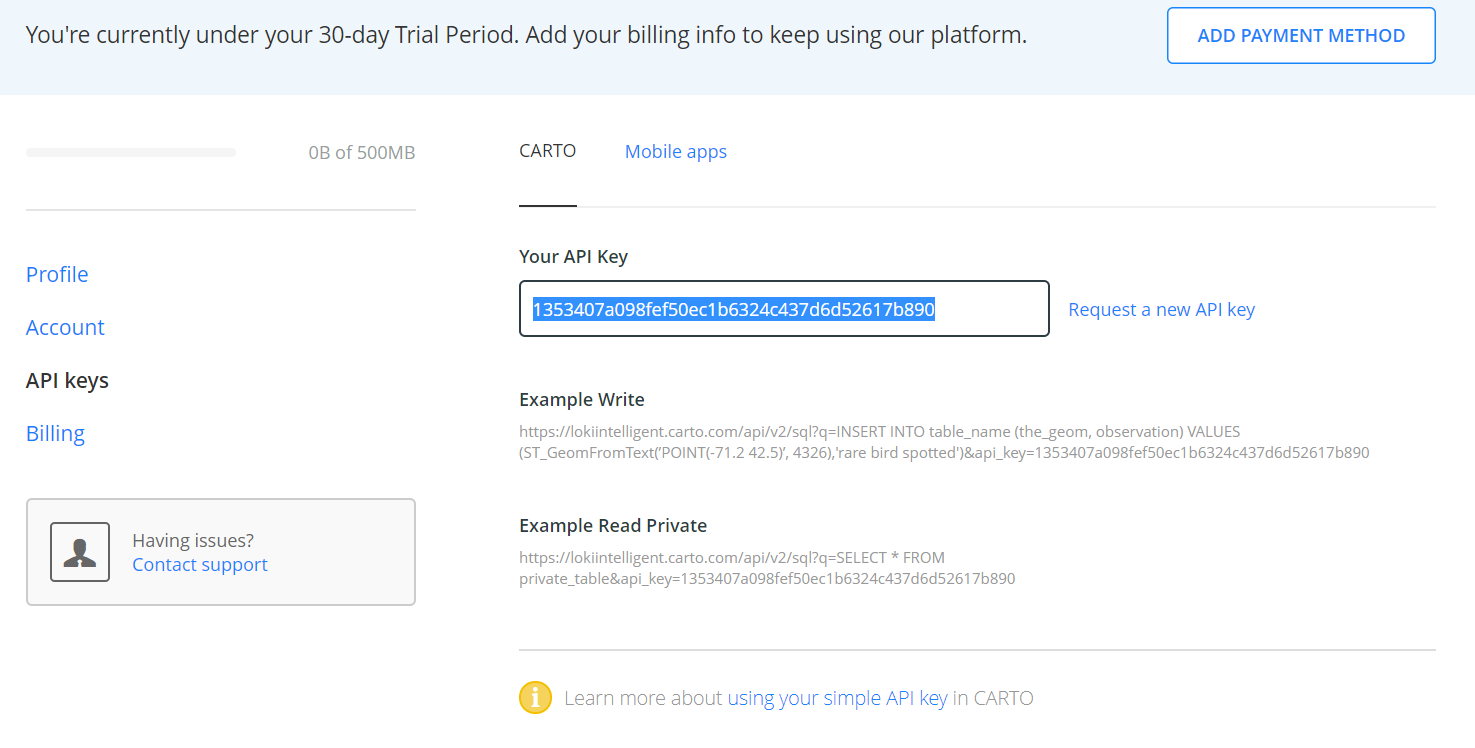This screenshot has width=1475, height=748.
Task: Select API keys in the sidebar
Action: tap(67, 380)
